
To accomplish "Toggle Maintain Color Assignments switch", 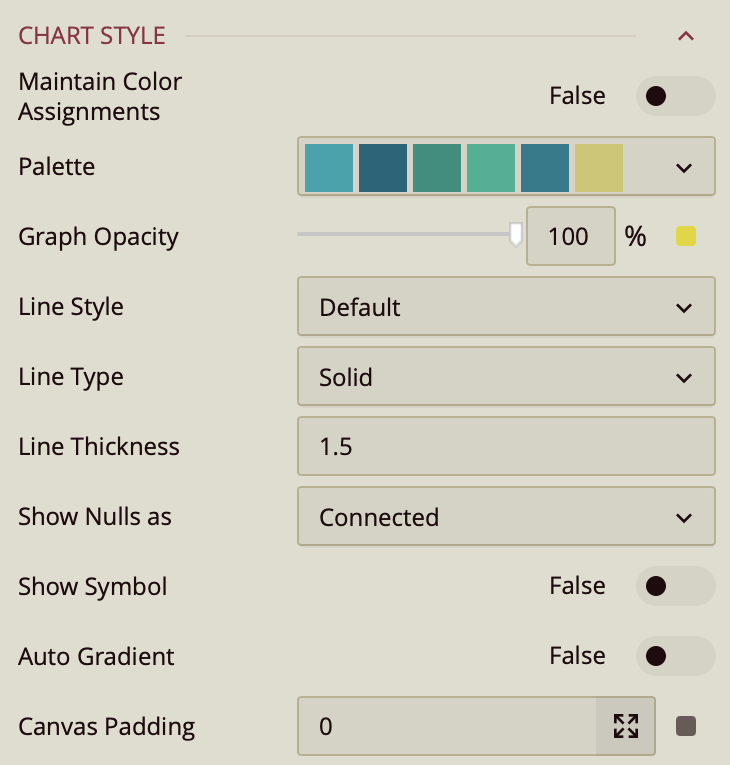I will tap(675, 96).
